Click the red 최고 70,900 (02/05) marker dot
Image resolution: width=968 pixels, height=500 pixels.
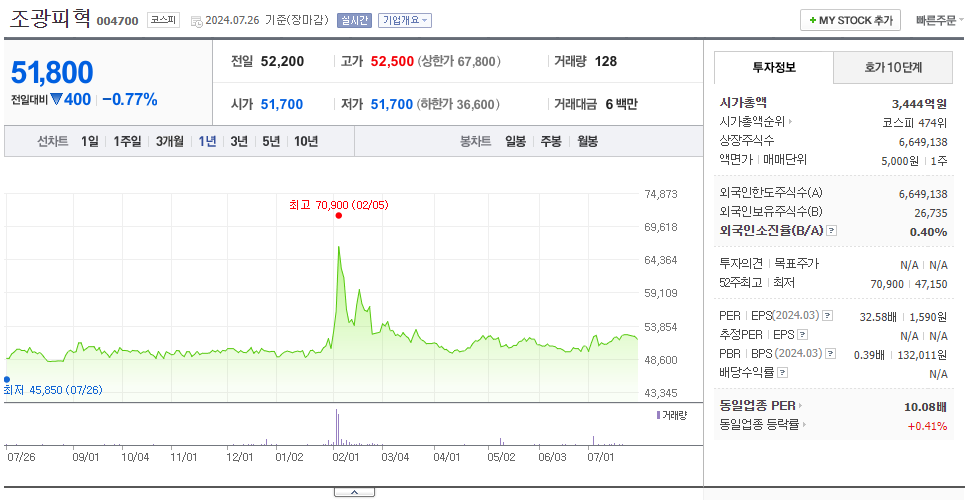(x=338, y=215)
